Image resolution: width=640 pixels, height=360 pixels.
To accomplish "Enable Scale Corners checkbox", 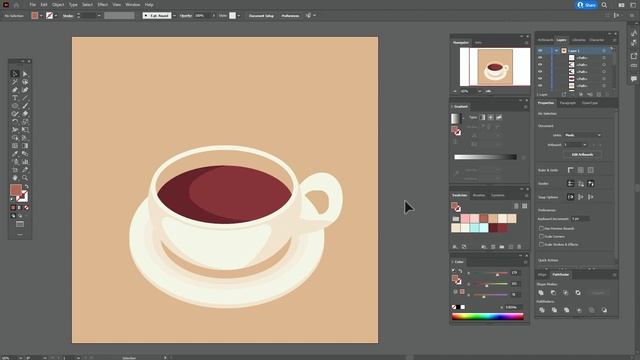I will click(542, 236).
